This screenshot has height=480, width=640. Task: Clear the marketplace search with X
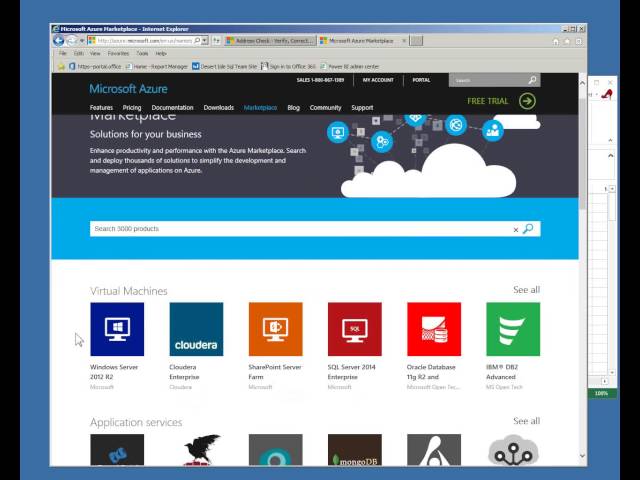click(x=516, y=230)
